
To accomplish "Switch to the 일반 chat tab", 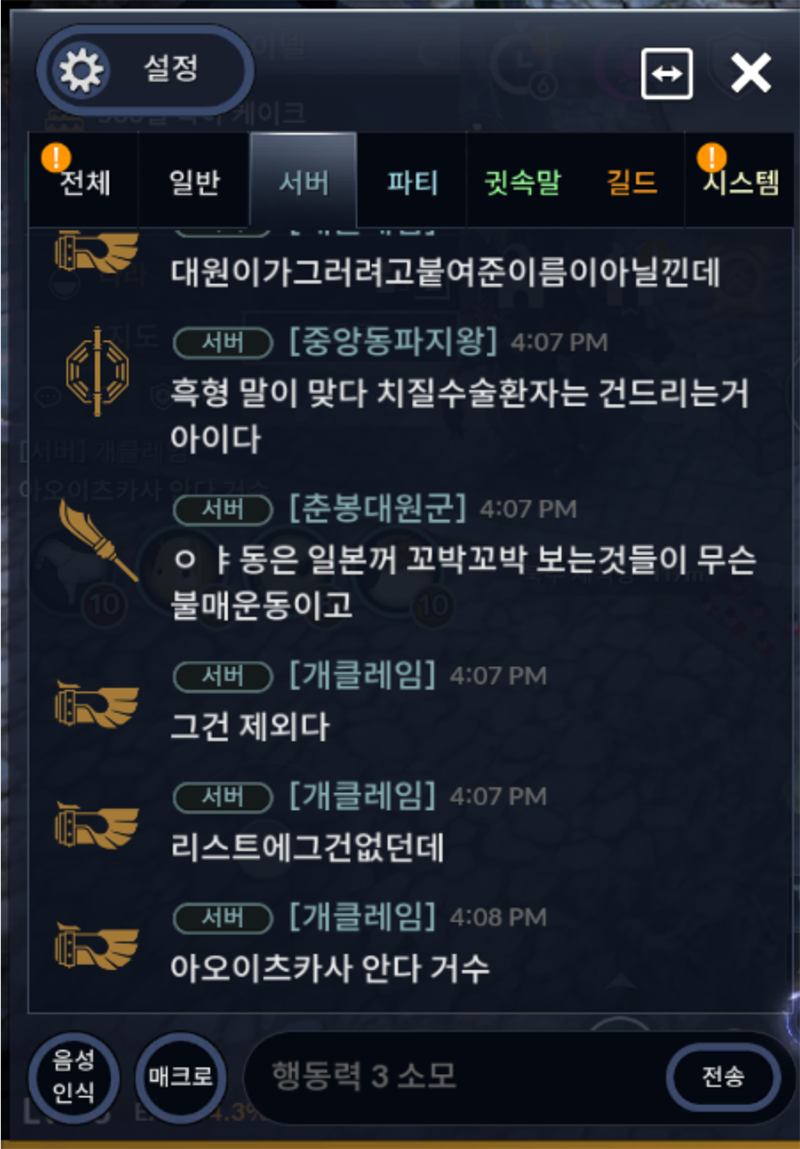I will [193, 180].
